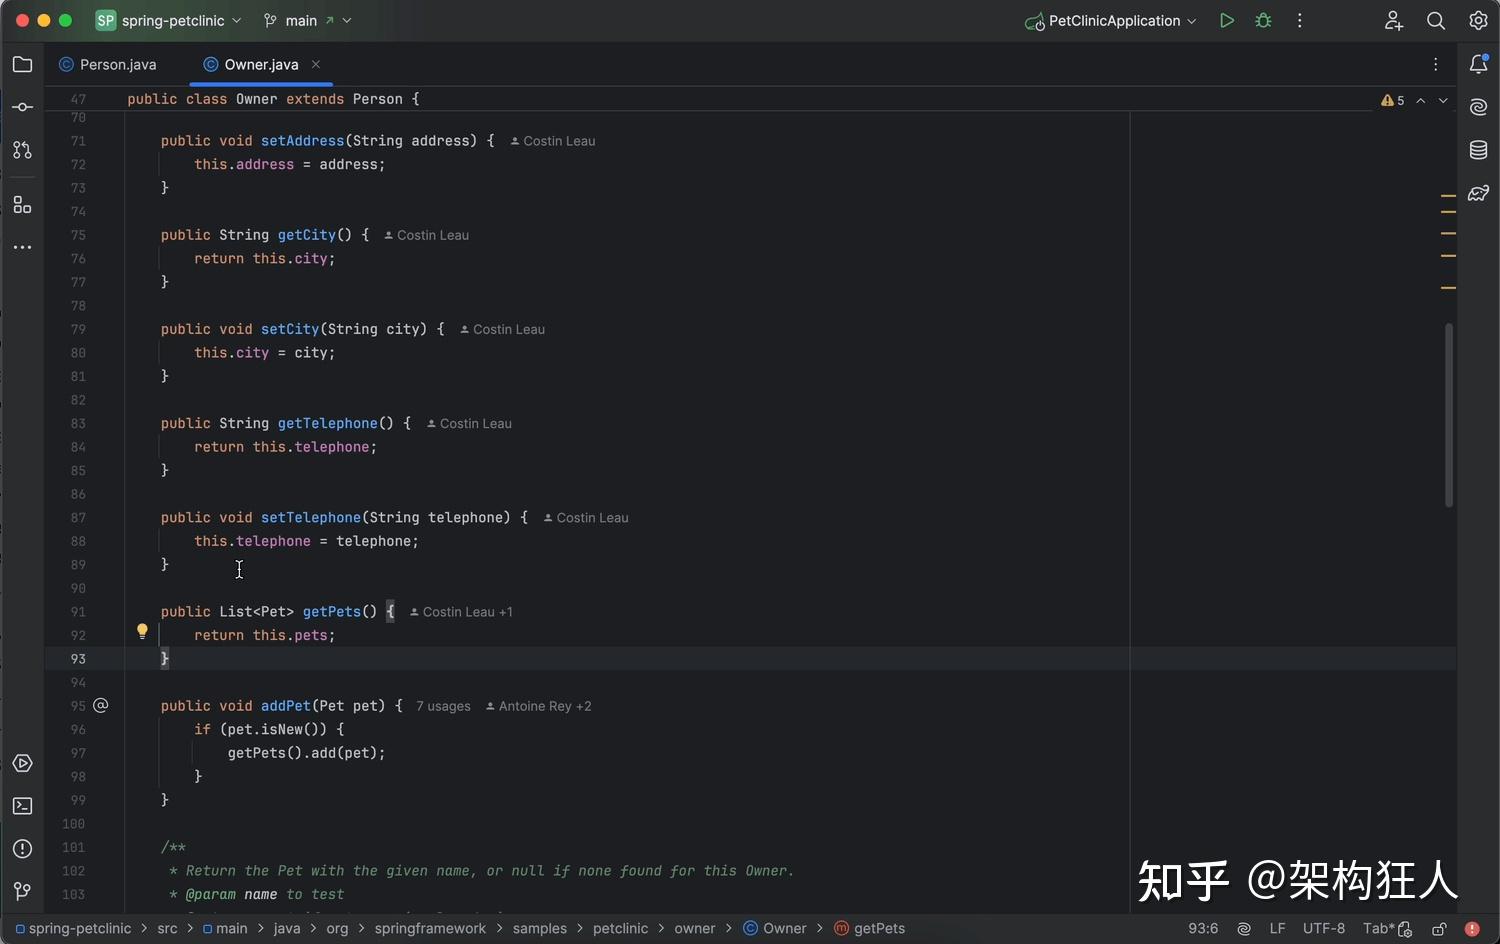1500x944 pixels.
Task: Open code style settings icon next to Tab*
Action: coord(1405,929)
